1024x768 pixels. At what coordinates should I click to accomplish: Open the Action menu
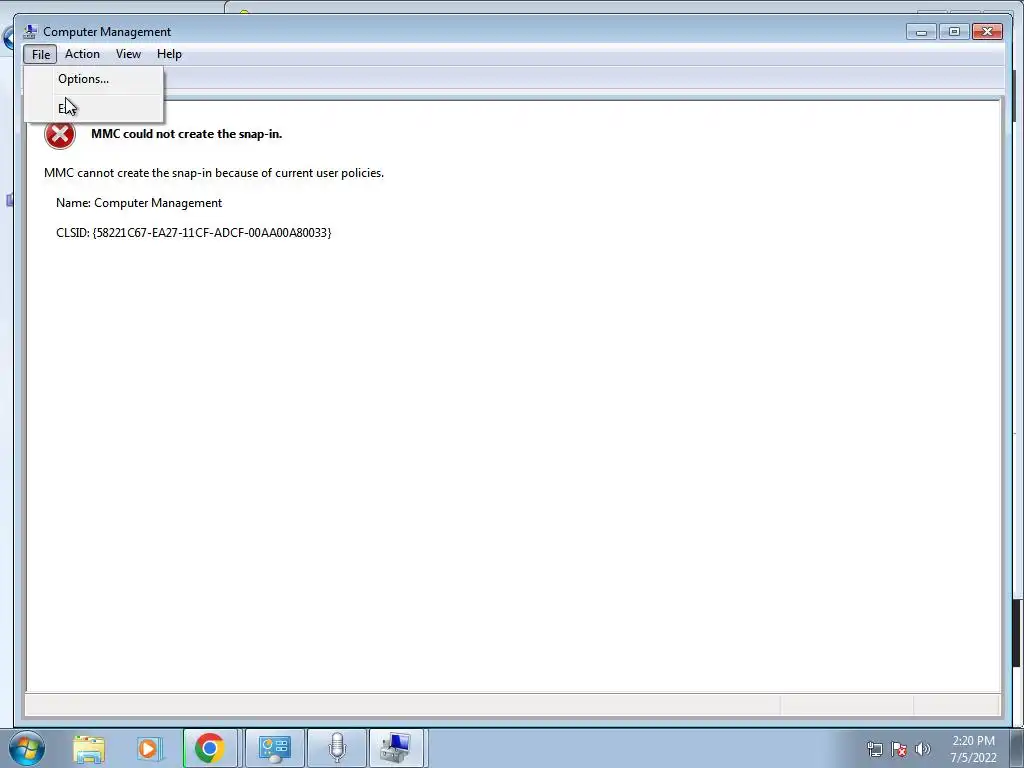[82, 54]
